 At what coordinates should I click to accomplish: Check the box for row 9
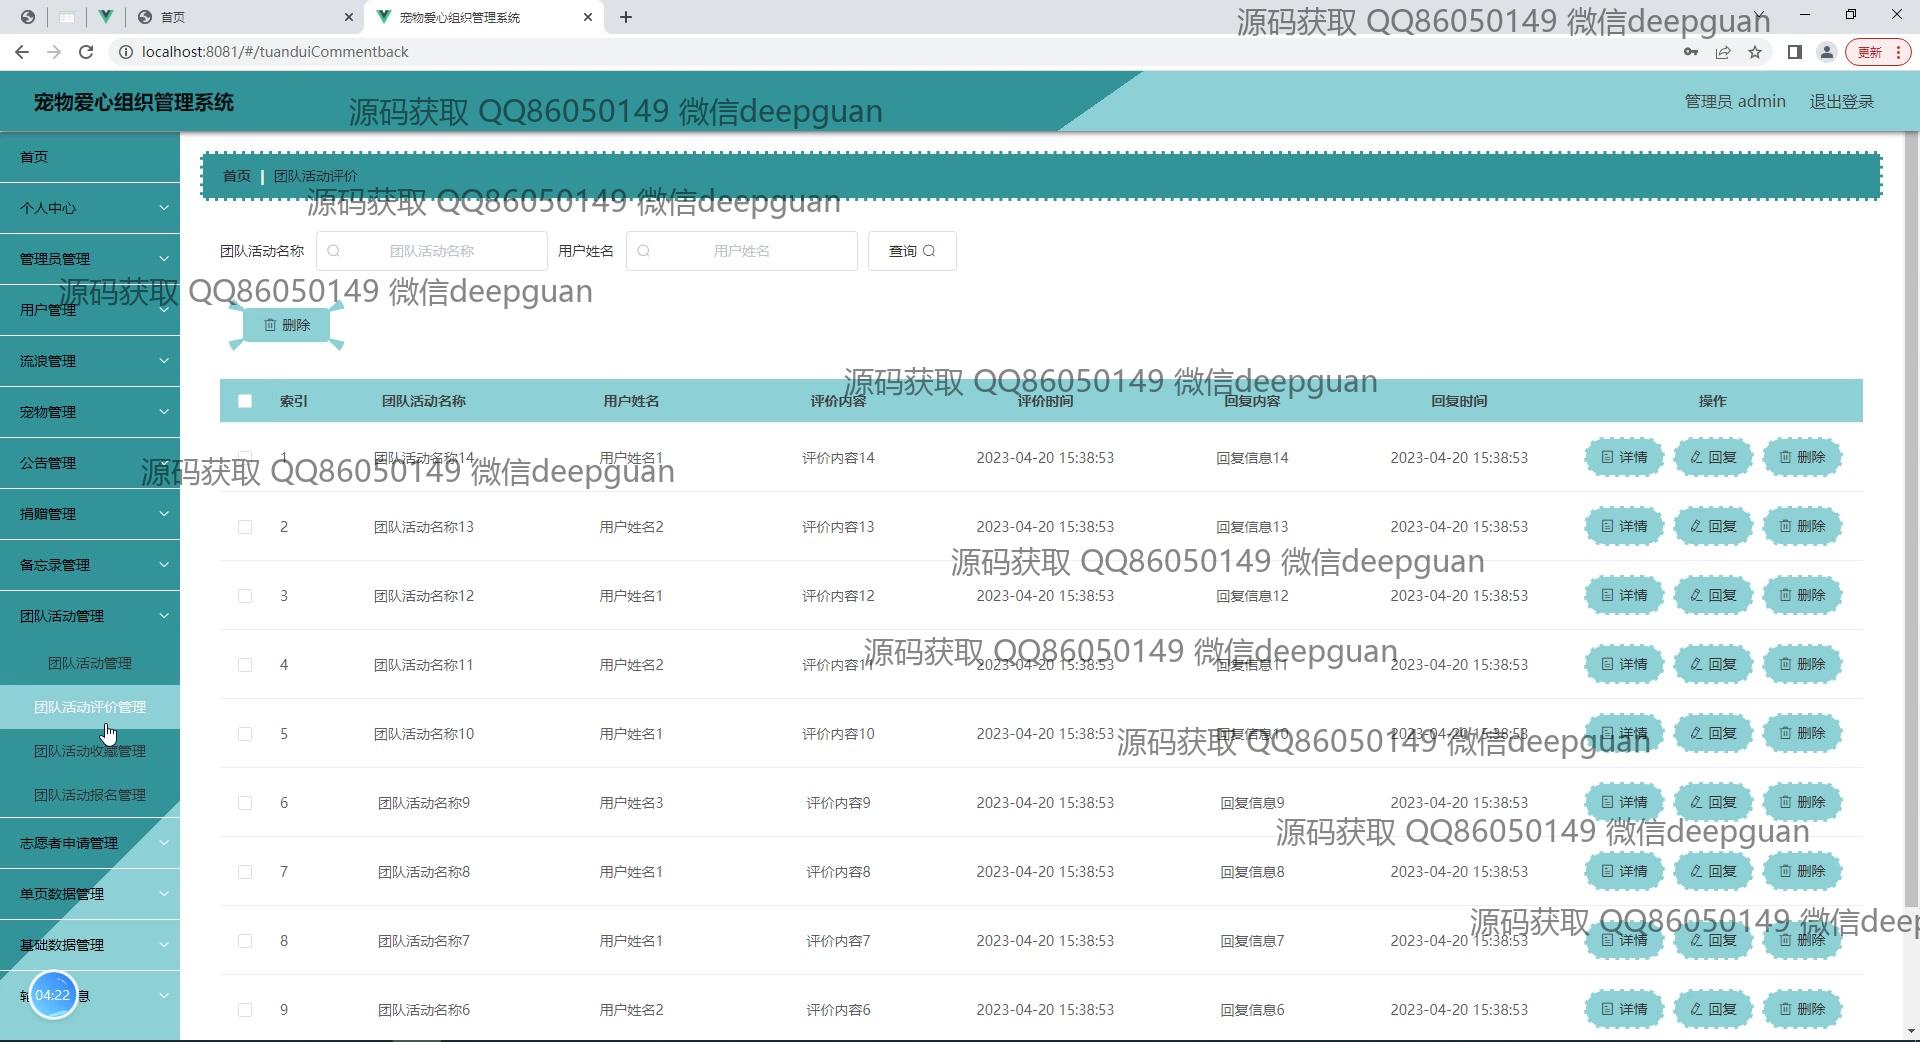[245, 1010]
